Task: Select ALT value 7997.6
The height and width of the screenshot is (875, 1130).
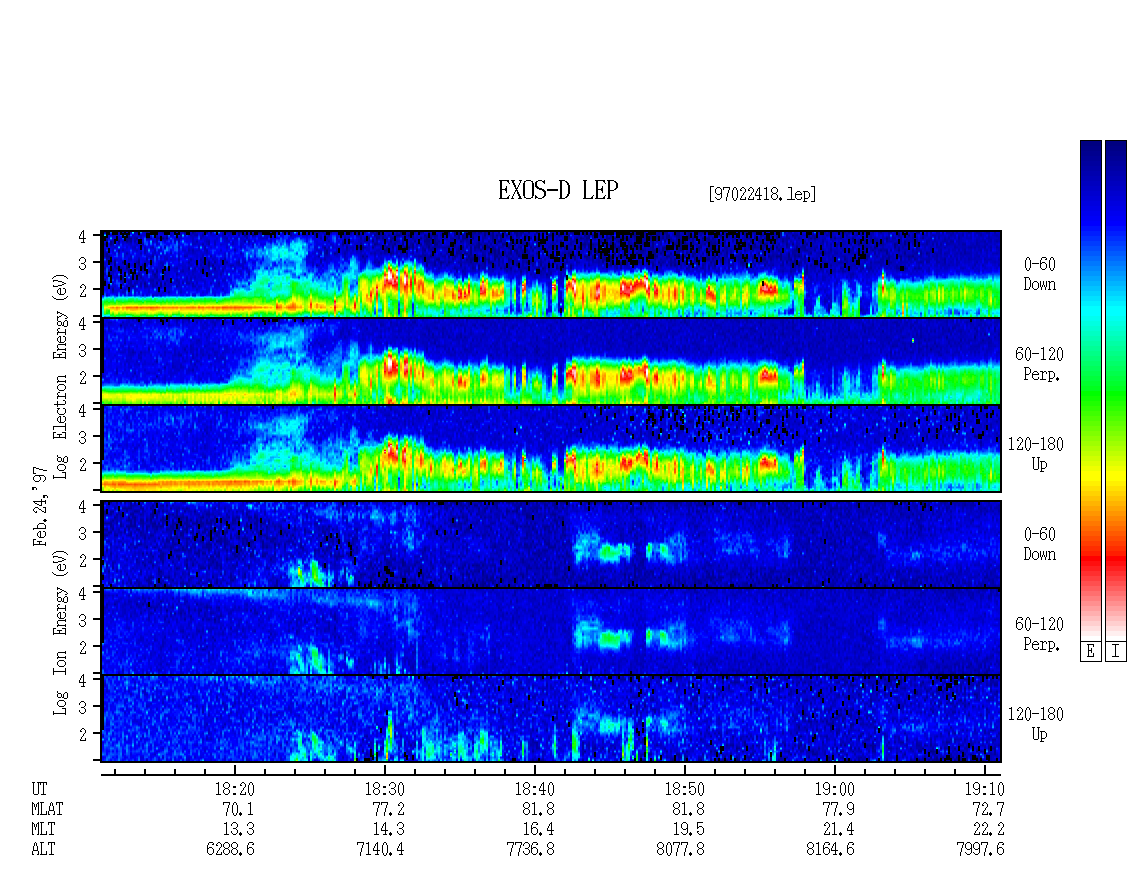Action: click(981, 849)
